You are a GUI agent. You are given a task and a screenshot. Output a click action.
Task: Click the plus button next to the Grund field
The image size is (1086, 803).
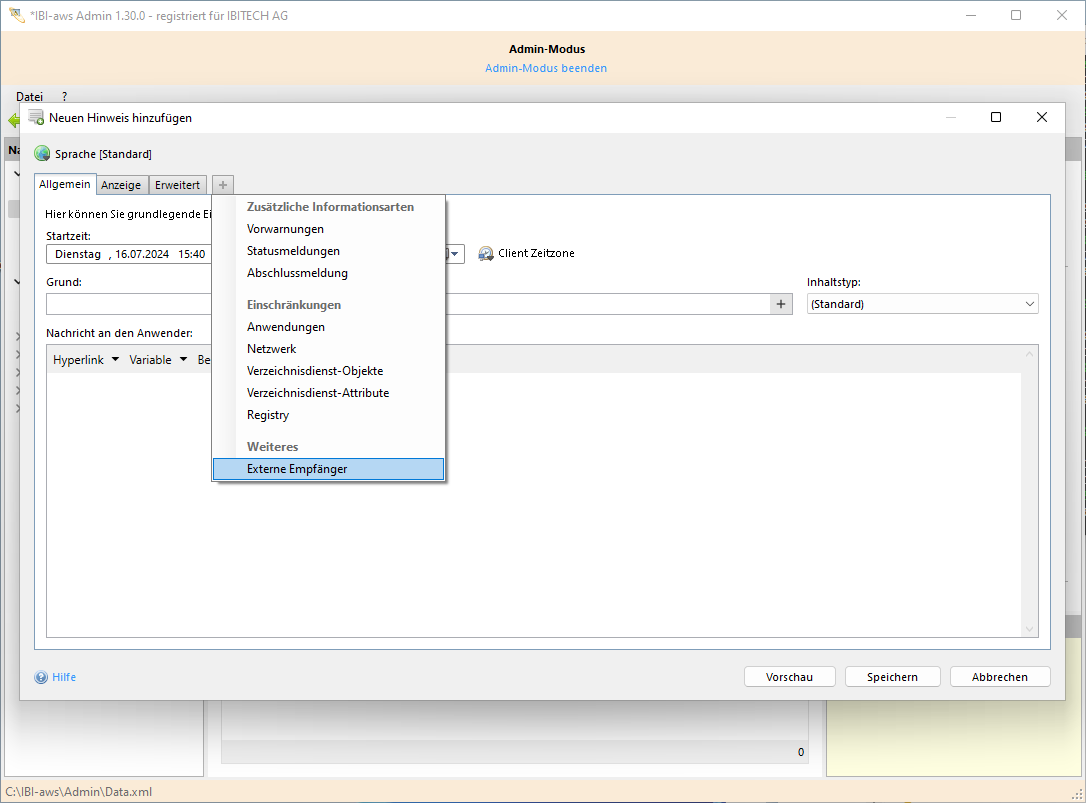click(781, 304)
